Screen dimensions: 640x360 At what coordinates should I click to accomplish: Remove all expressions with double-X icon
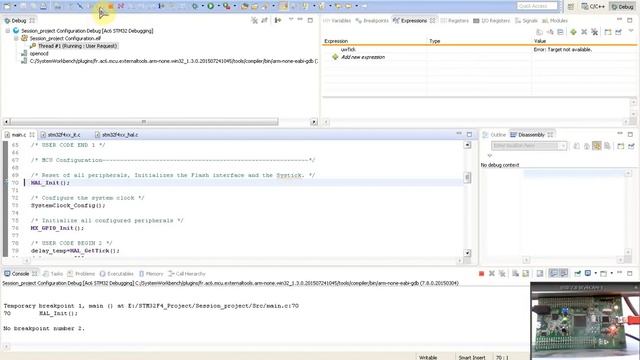594,32
